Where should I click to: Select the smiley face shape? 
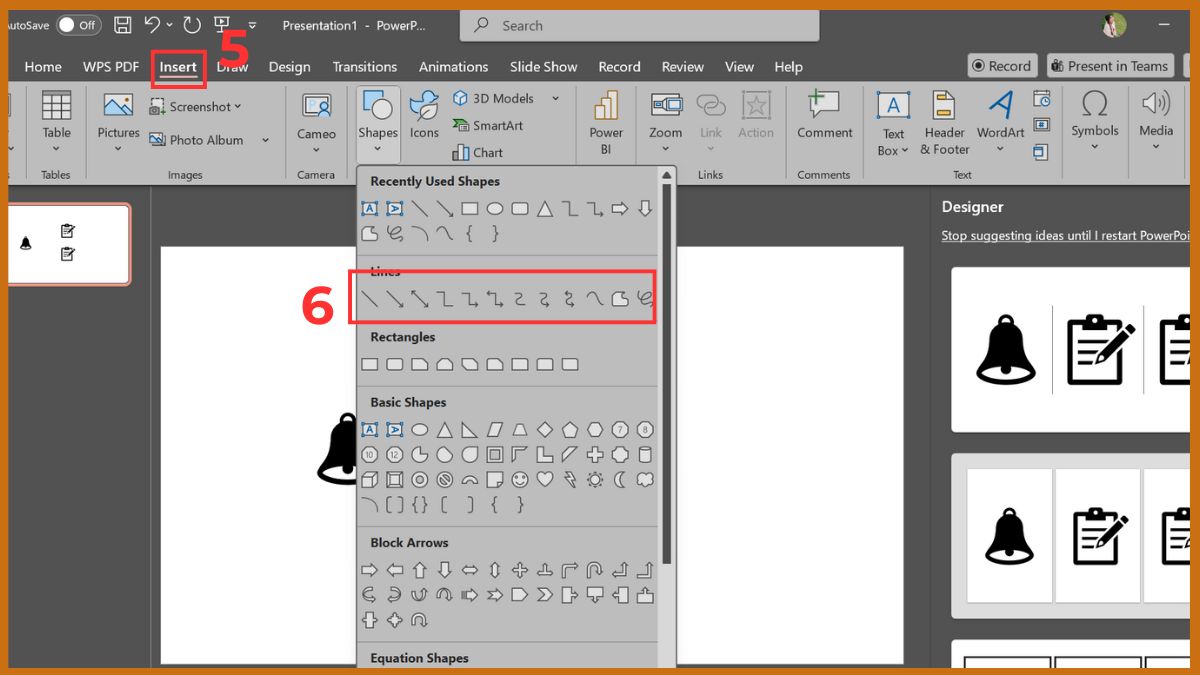click(x=520, y=480)
